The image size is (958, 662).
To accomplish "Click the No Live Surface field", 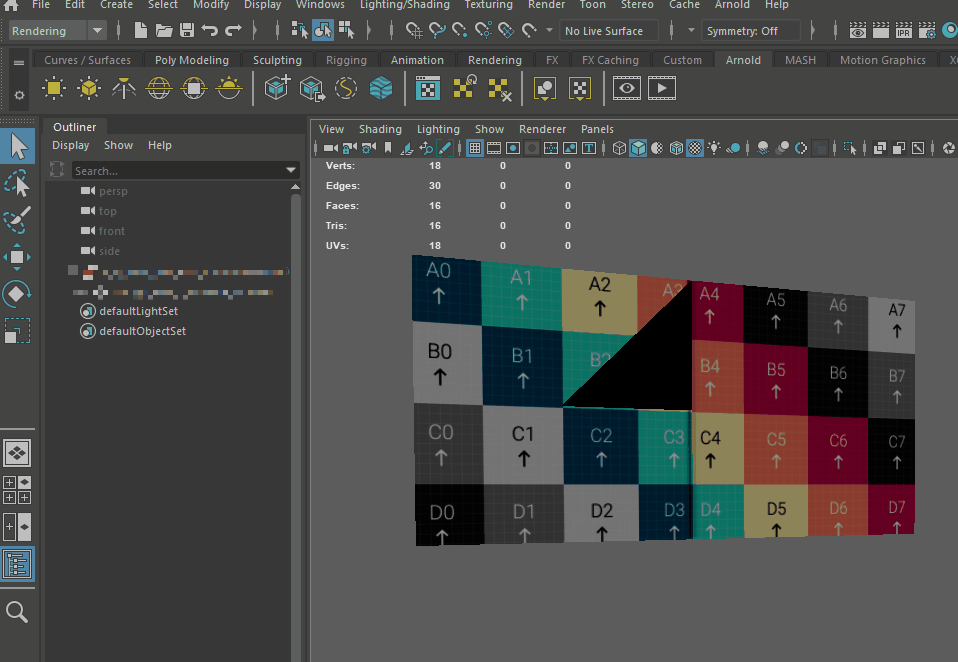I will pos(608,31).
